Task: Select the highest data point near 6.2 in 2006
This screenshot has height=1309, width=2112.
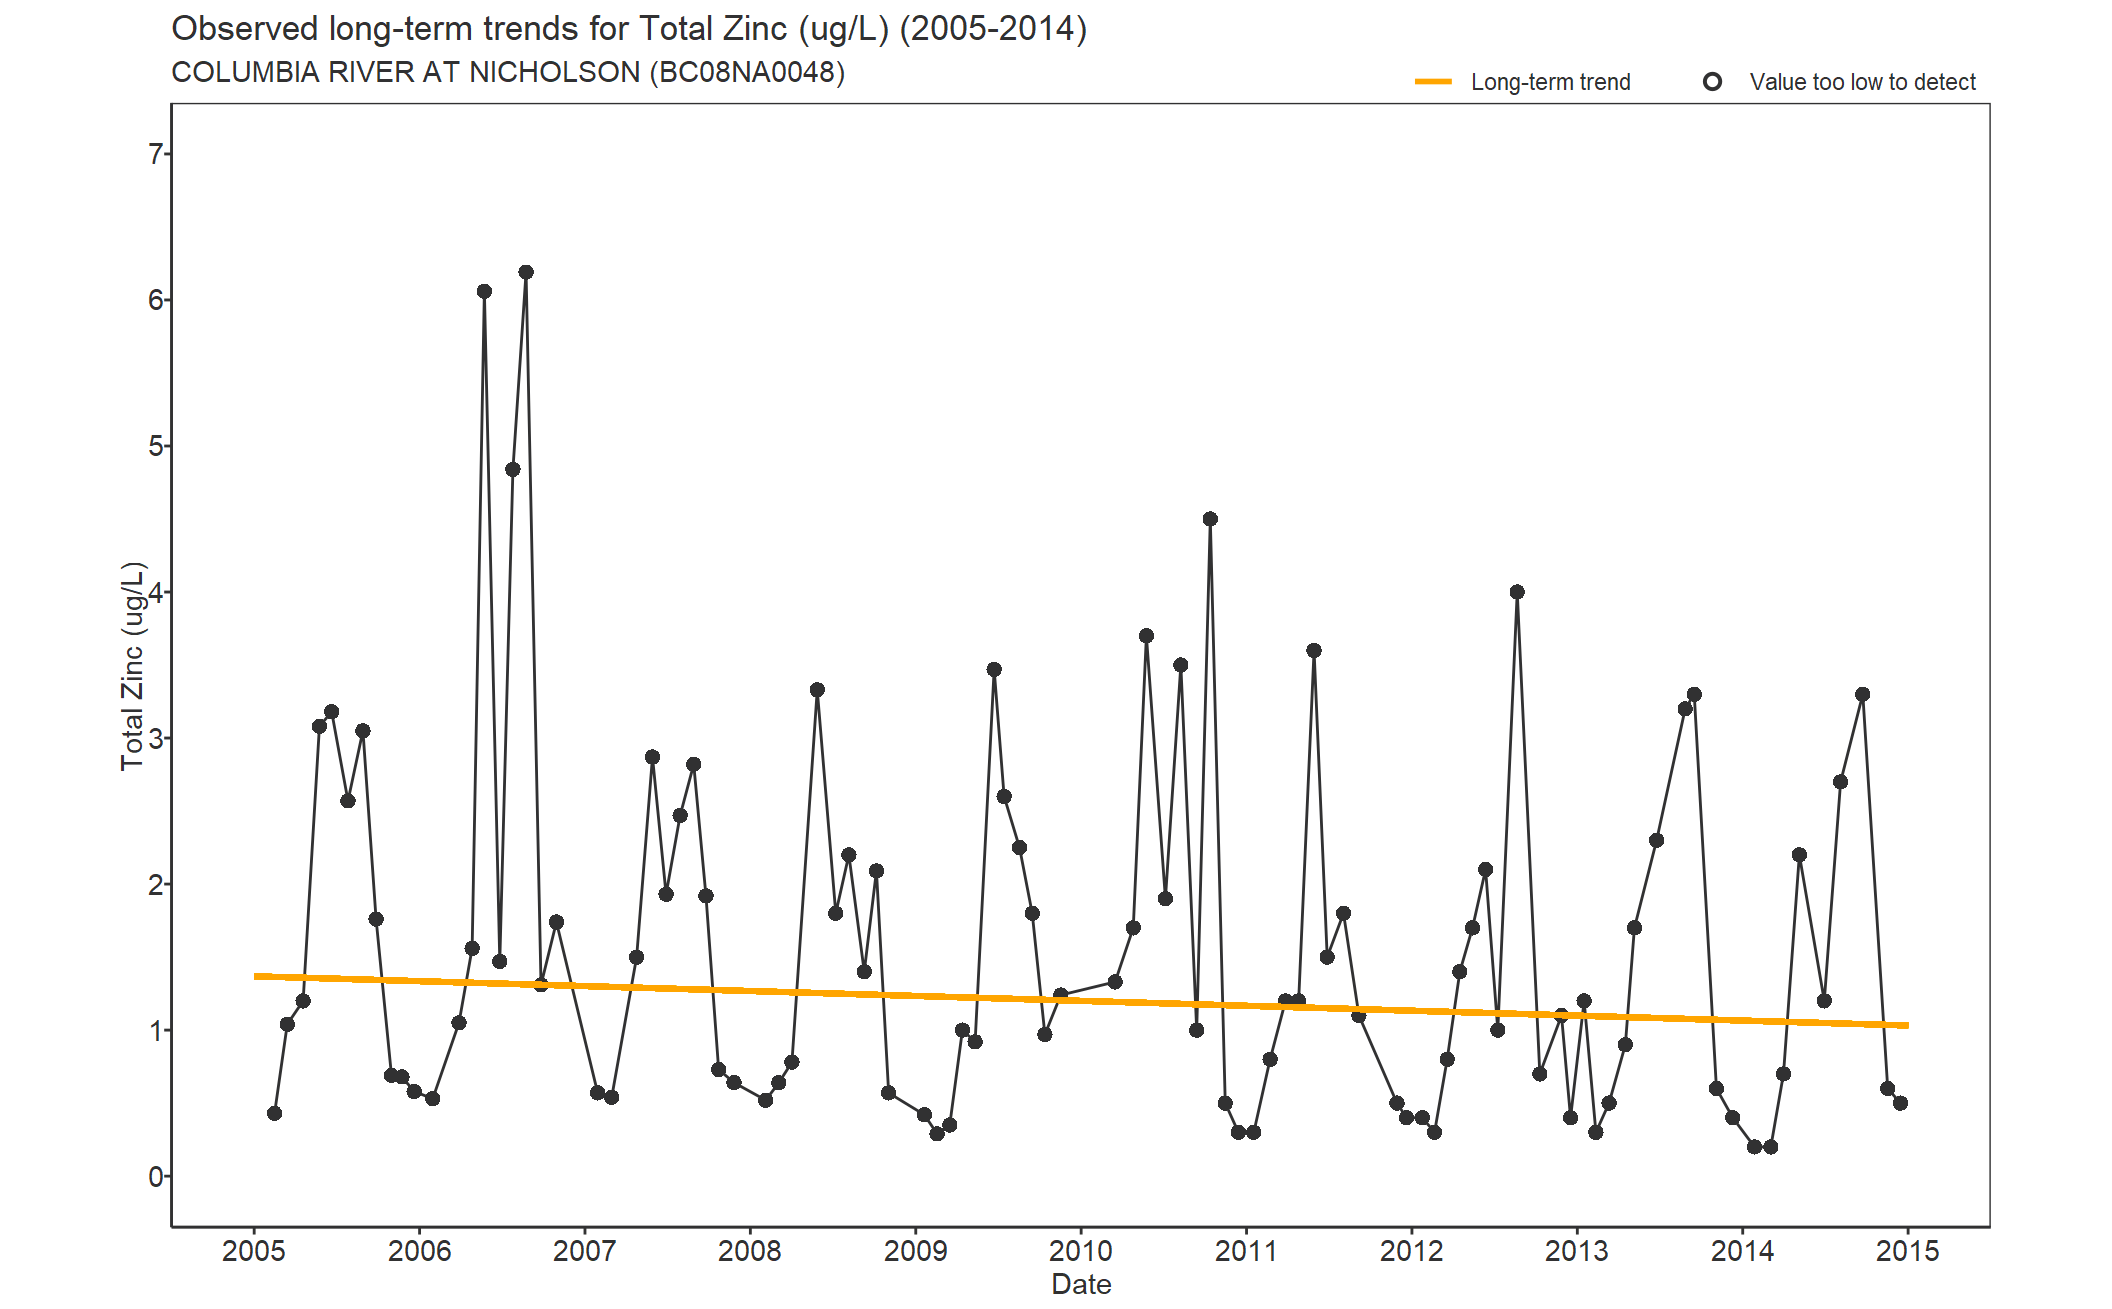Action: pos(526,272)
